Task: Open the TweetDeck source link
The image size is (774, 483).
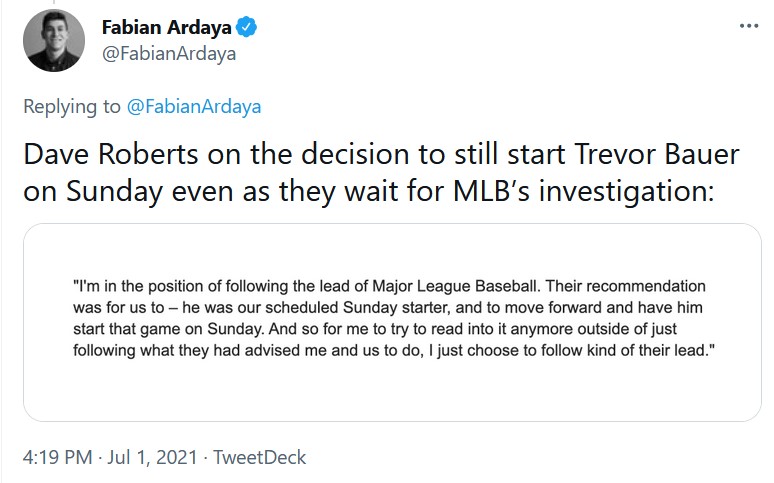Action: (260, 457)
